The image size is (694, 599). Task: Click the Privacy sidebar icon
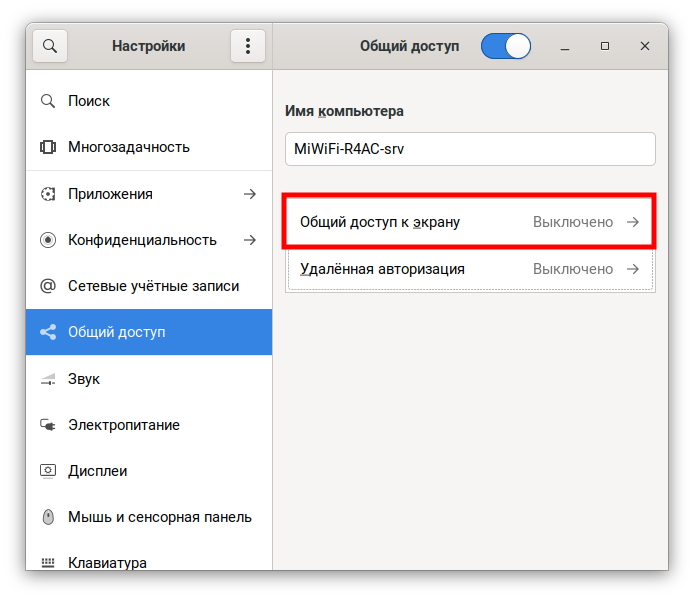(x=47, y=240)
